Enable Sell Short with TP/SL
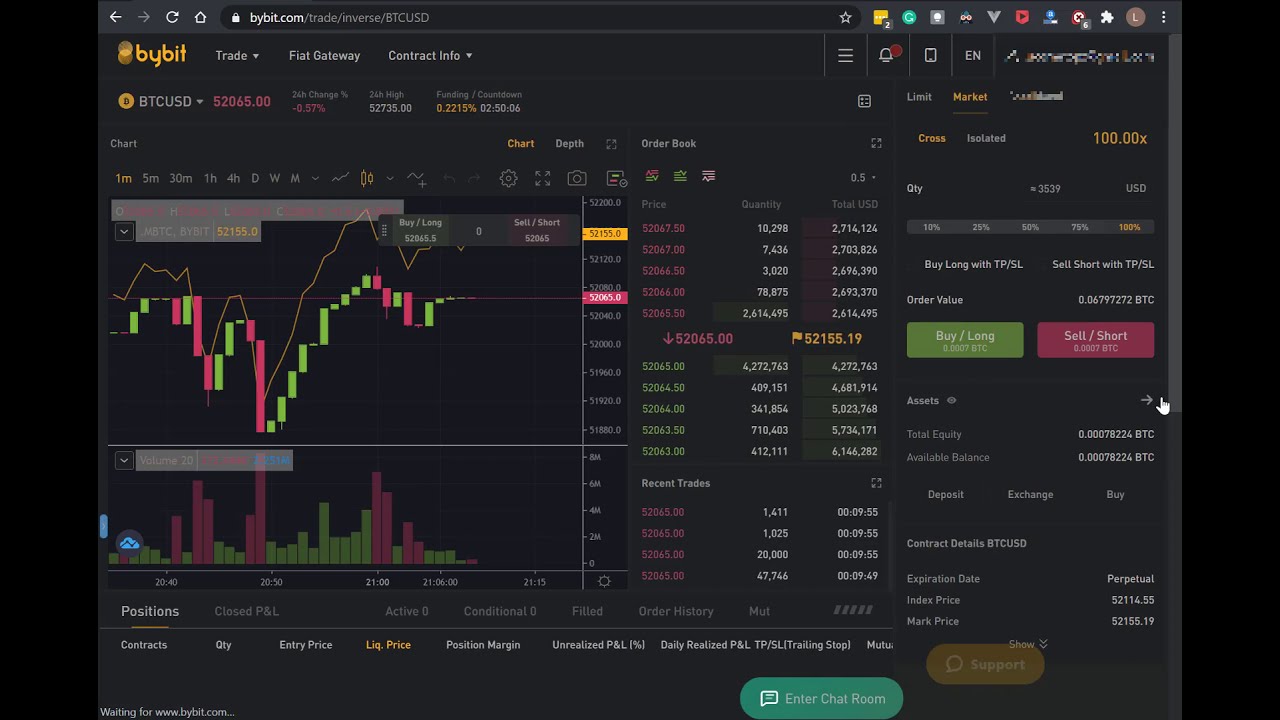Viewport: 1280px width, 720px height. (x=1103, y=264)
